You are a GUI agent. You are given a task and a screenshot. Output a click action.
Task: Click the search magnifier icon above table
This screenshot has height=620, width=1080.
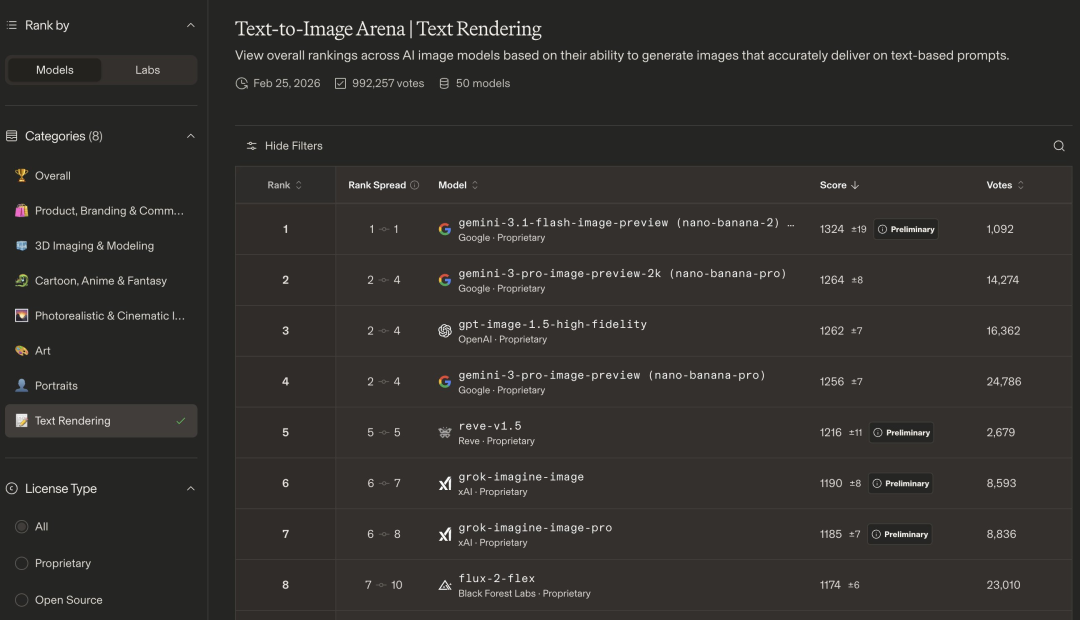pyautogui.click(x=1059, y=146)
